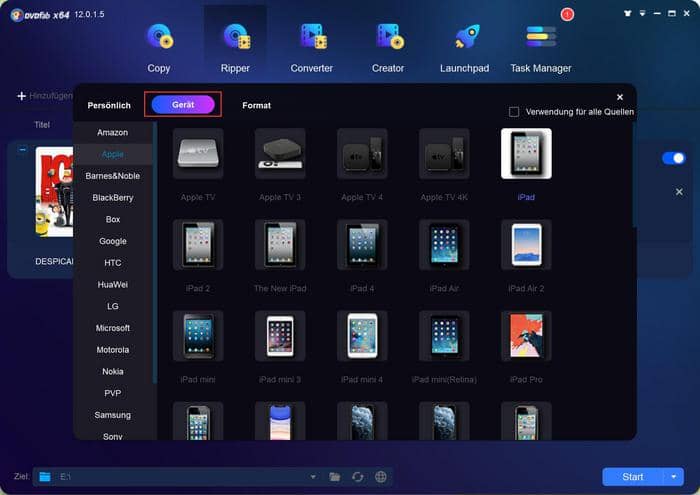Select Barnes&Noble in the brand list
Image resolution: width=700 pixels, height=495 pixels.
pyautogui.click(x=112, y=176)
